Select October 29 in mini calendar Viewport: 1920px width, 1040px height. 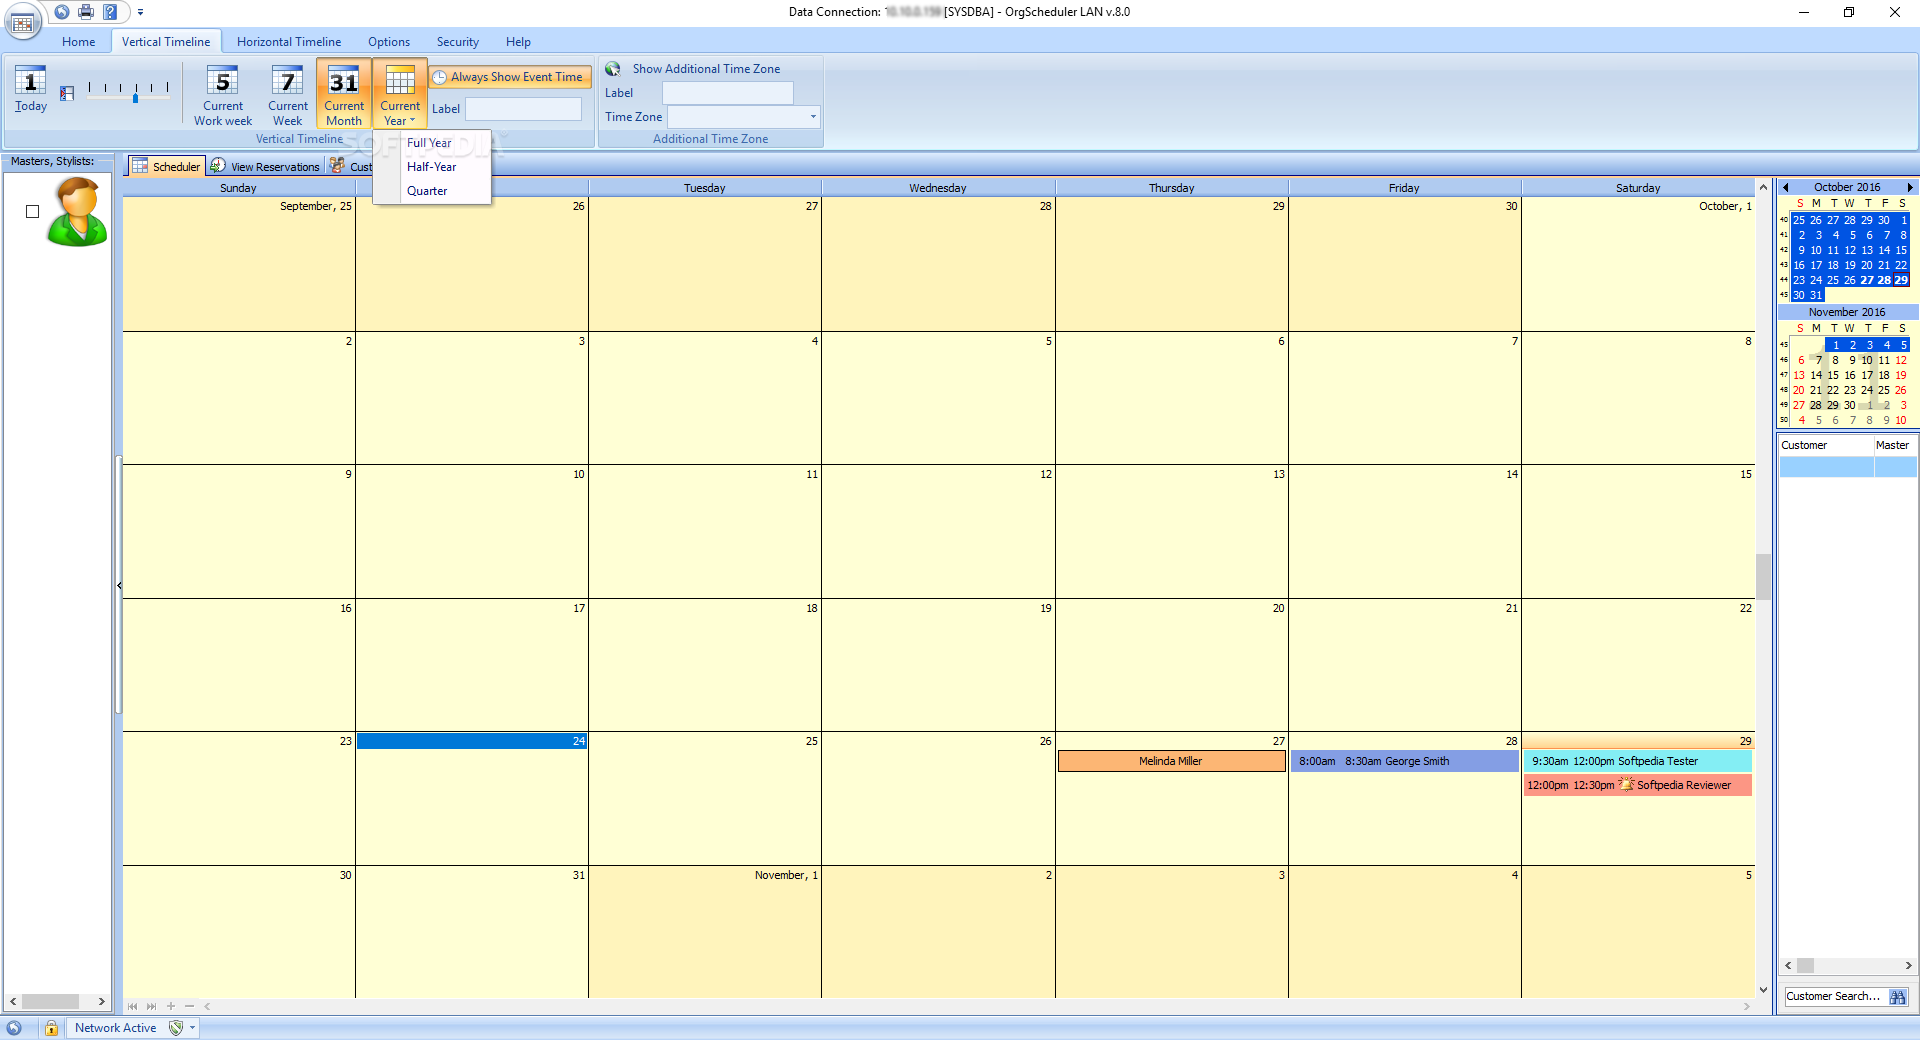click(x=1901, y=280)
